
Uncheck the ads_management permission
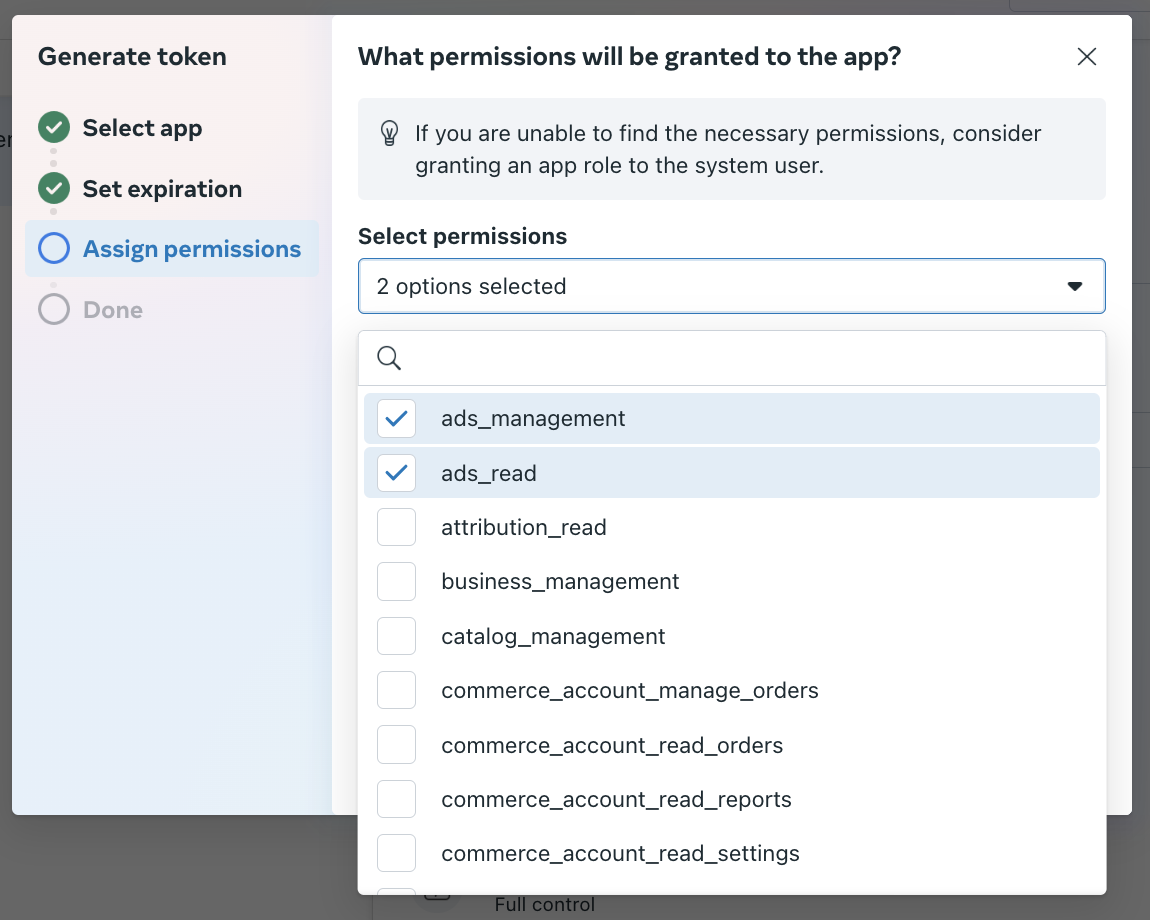click(396, 418)
